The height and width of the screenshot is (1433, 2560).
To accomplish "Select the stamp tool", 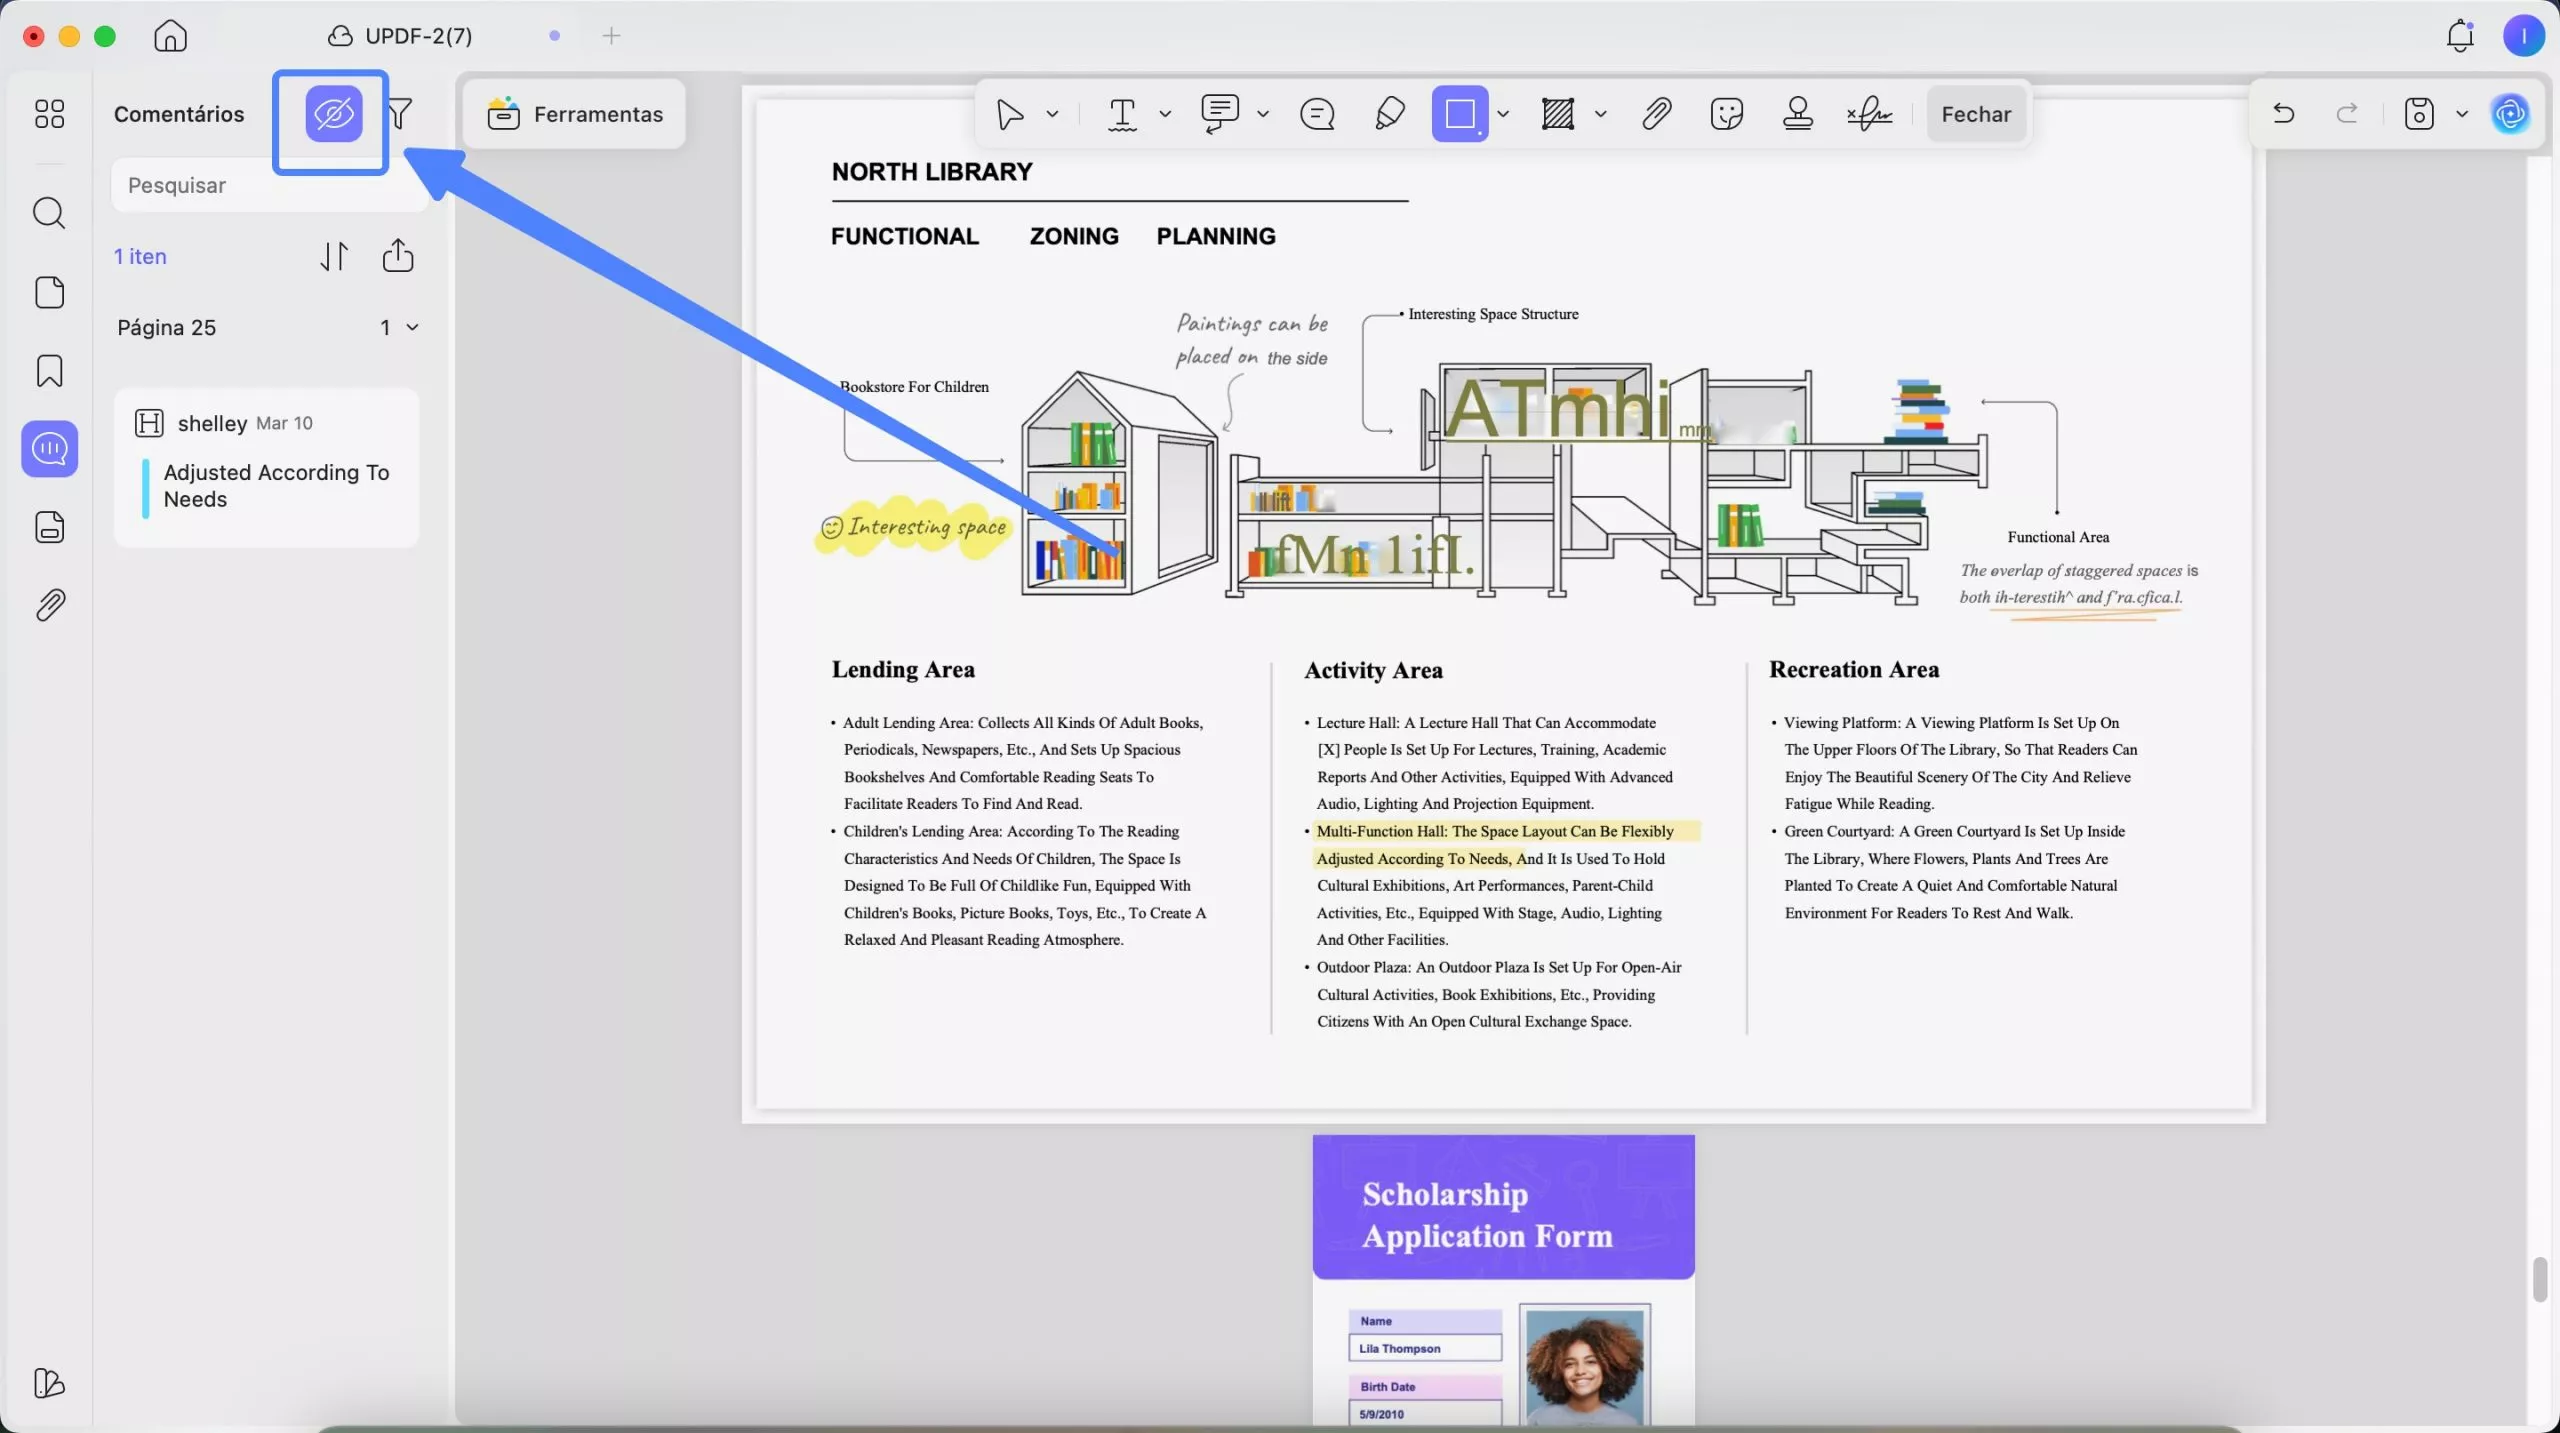I will tap(1798, 114).
